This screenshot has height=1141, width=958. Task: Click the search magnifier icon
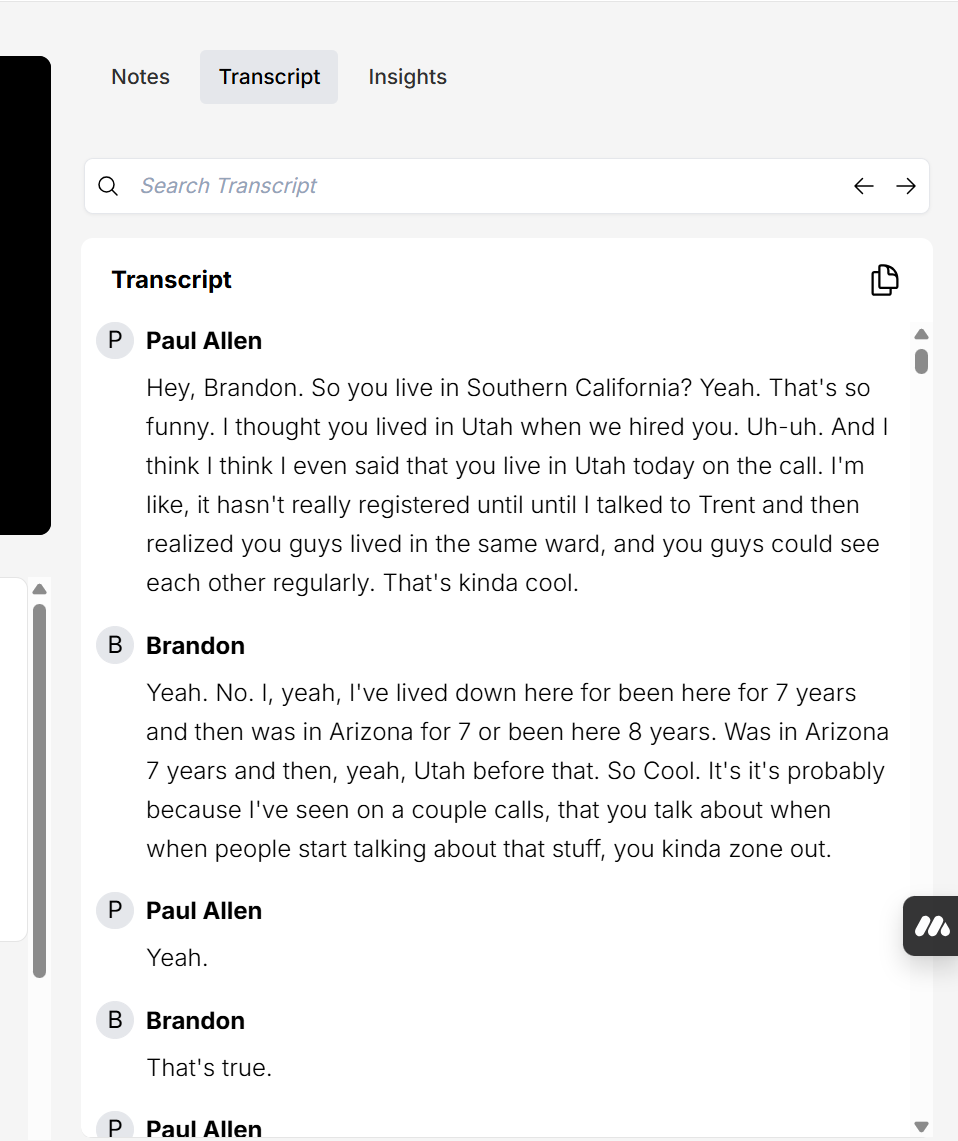tap(108, 186)
